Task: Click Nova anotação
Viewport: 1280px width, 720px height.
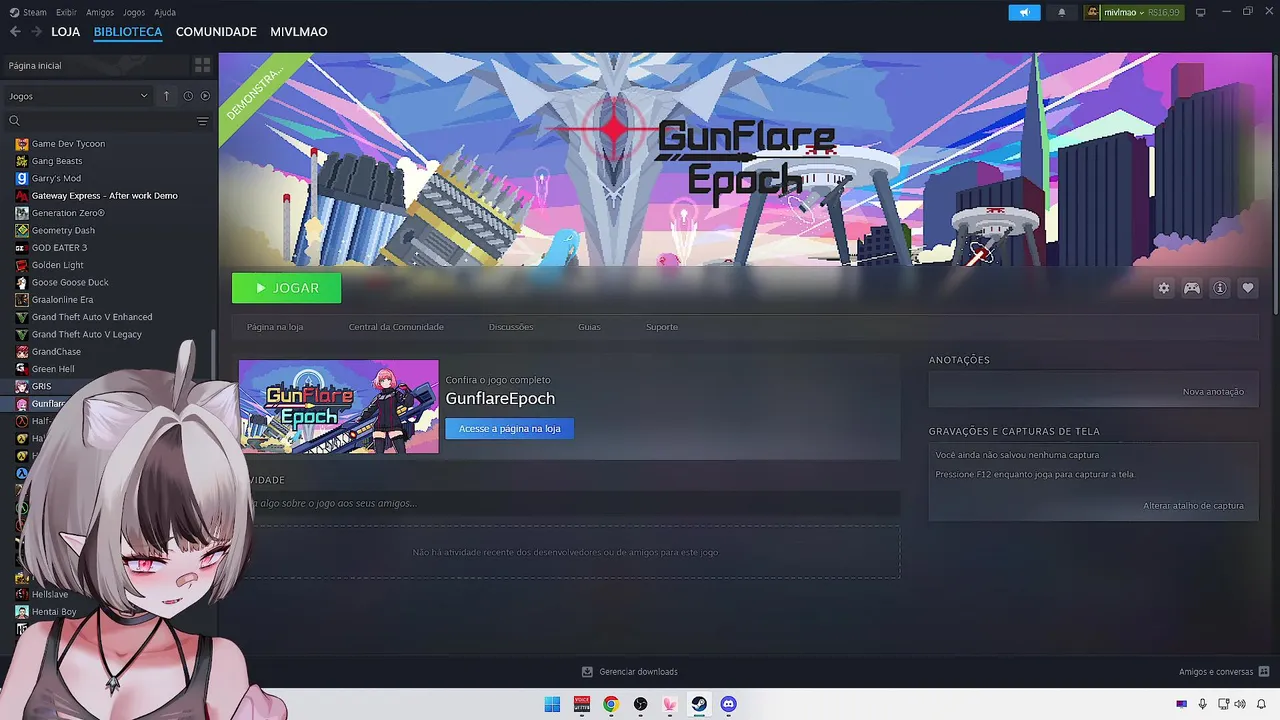Action: 1213,392
